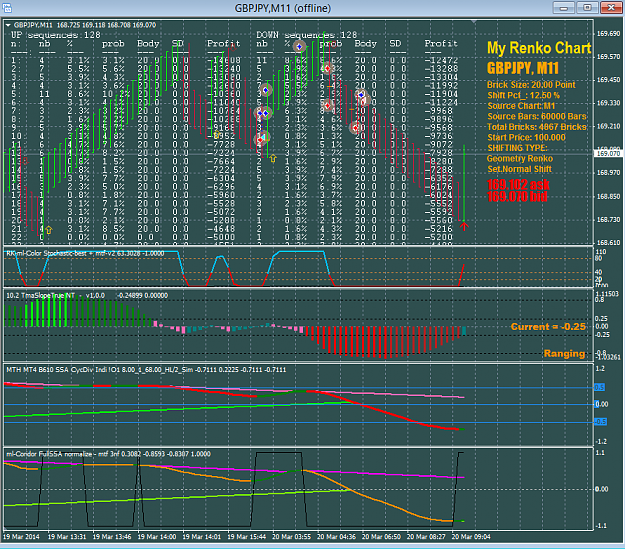Close the GBPJPY,M11 chart window
Image resolution: width=625 pixels, height=549 pixels.
(x=611, y=8)
